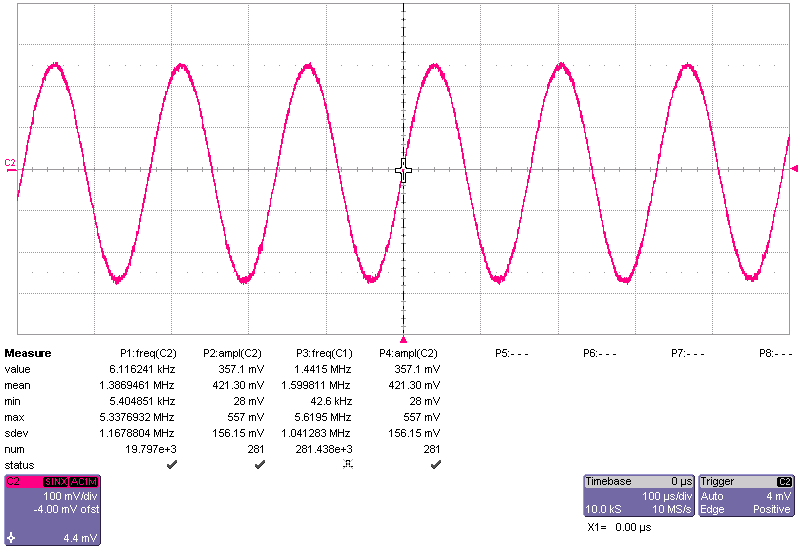Click the trigger delay triangle below the grid
The image size is (800, 547).
click(x=404, y=339)
